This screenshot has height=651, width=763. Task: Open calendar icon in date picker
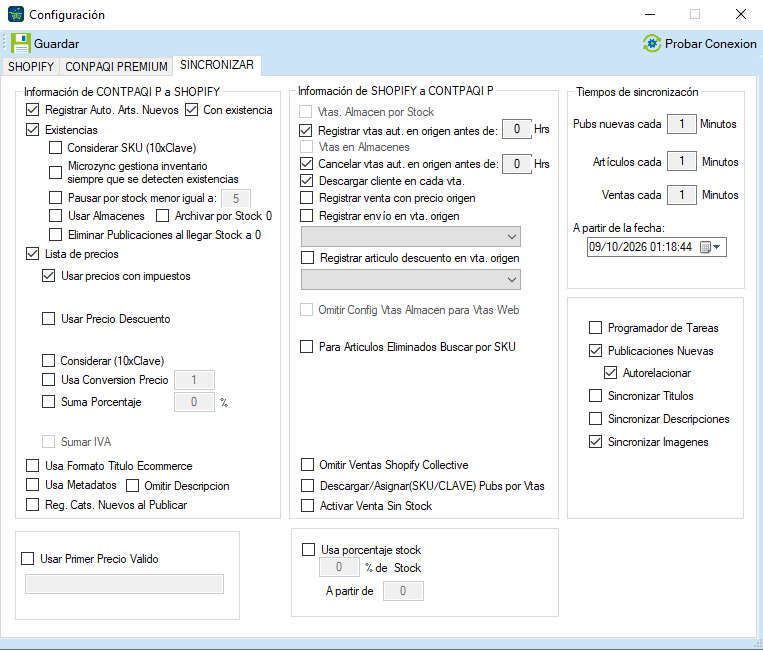705,247
